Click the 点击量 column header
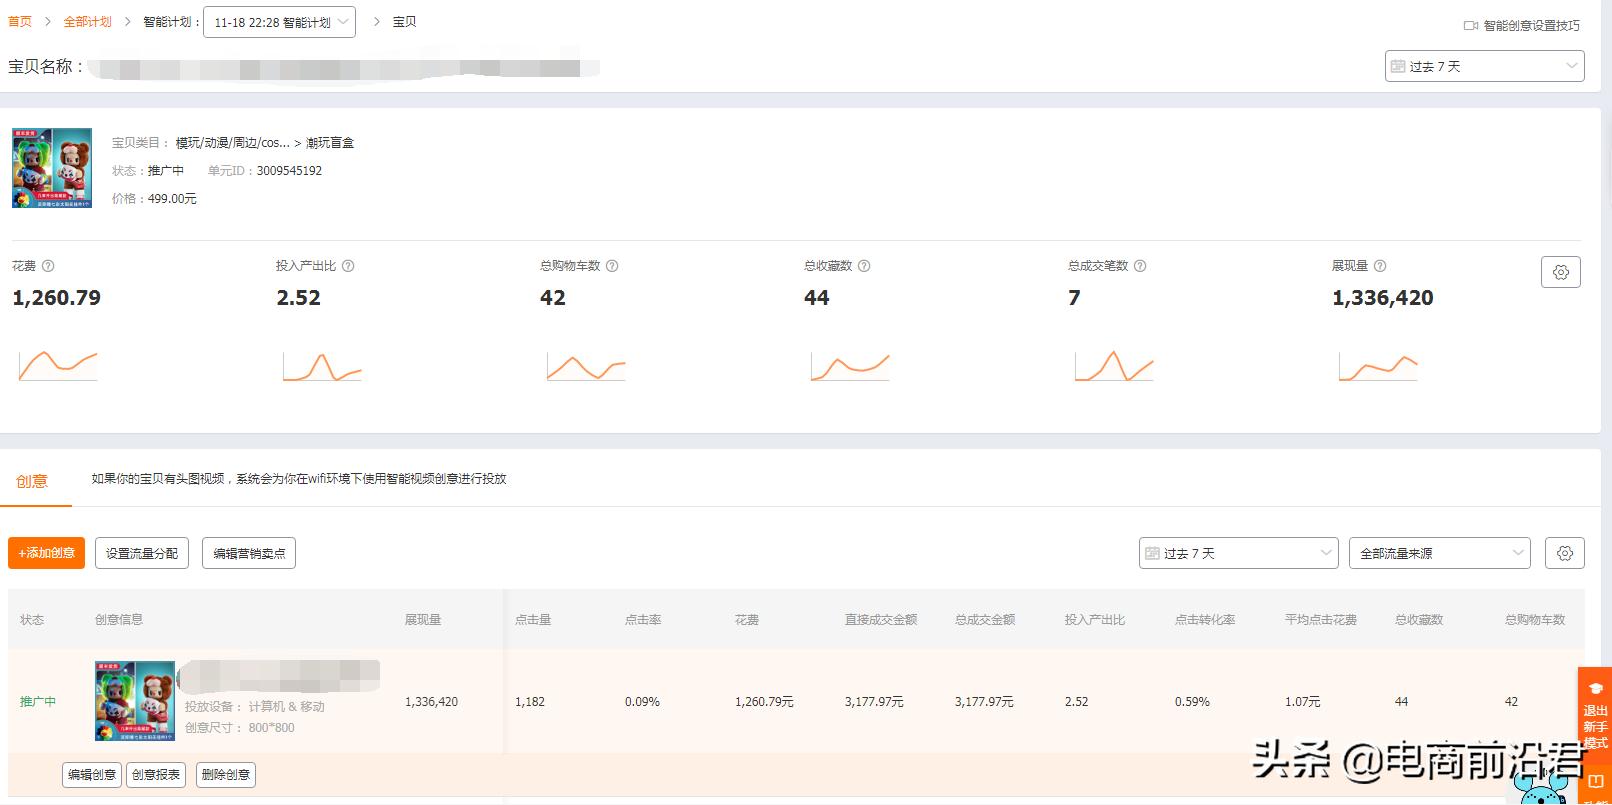 [533, 620]
